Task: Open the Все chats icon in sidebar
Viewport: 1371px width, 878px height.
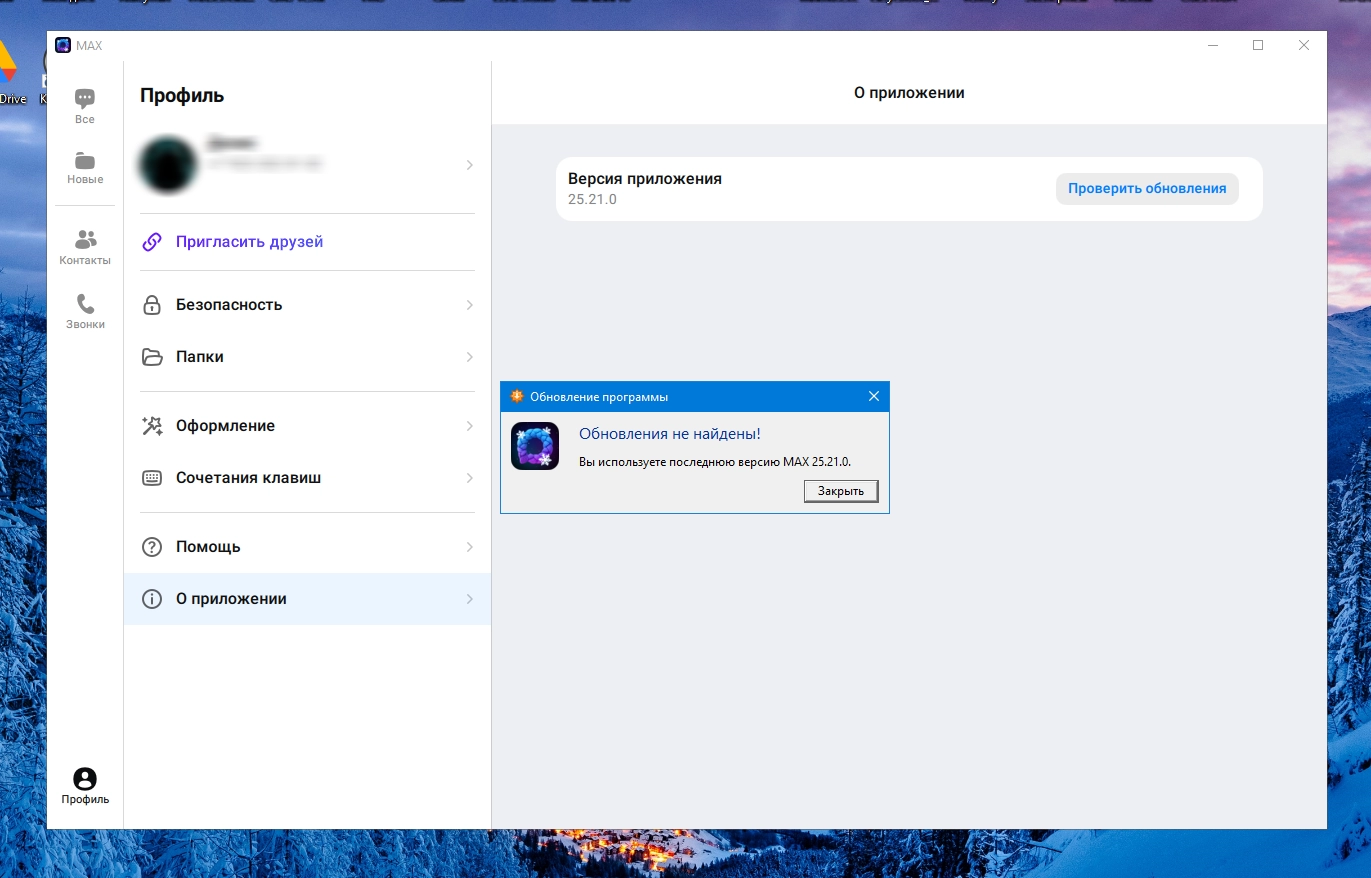Action: [x=85, y=98]
